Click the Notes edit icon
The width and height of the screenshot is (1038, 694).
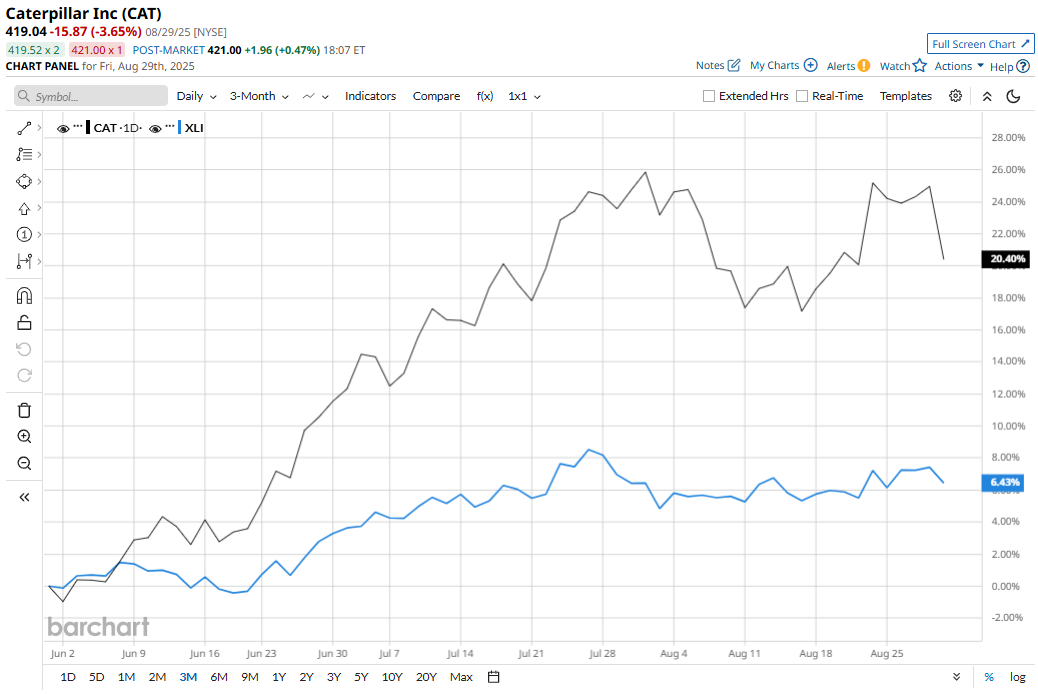coord(733,66)
